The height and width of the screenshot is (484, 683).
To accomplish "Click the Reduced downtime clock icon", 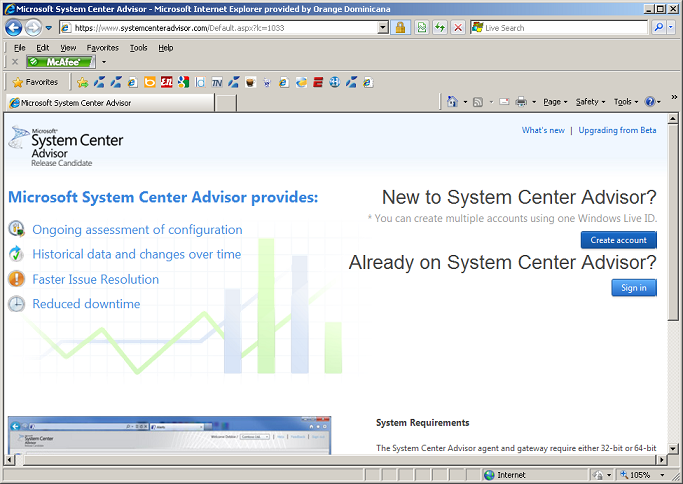I will coord(17,304).
